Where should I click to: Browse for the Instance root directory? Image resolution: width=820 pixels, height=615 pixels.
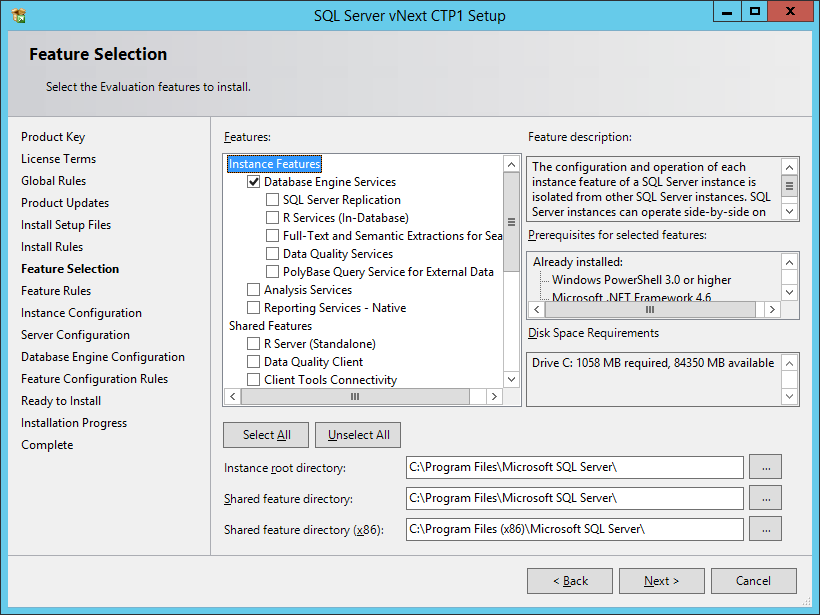(x=765, y=466)
